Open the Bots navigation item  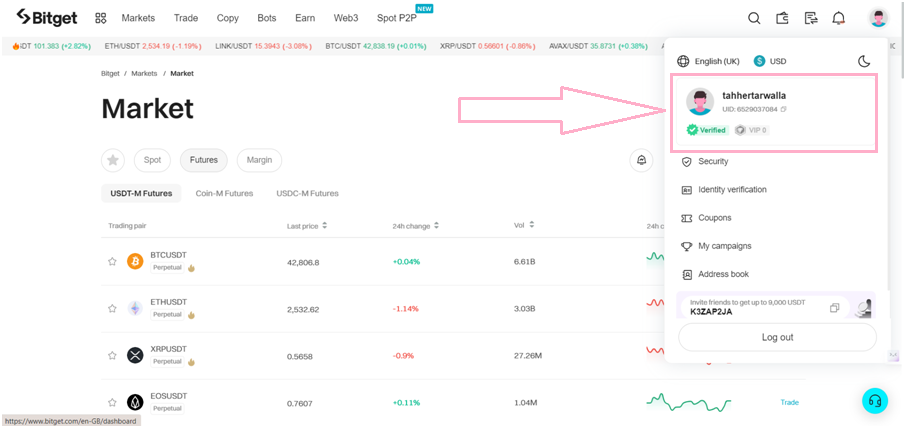[267, 18]
